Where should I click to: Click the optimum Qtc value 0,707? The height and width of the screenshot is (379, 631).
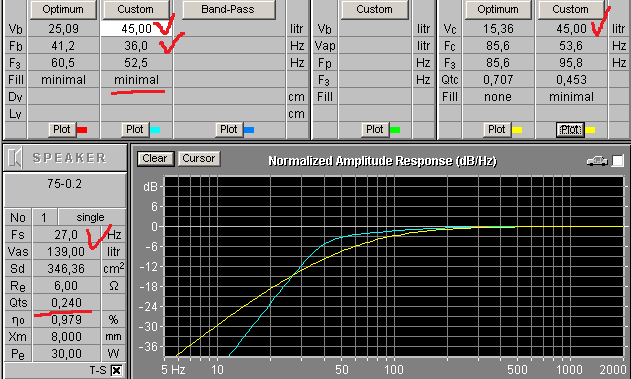point(498,80)
